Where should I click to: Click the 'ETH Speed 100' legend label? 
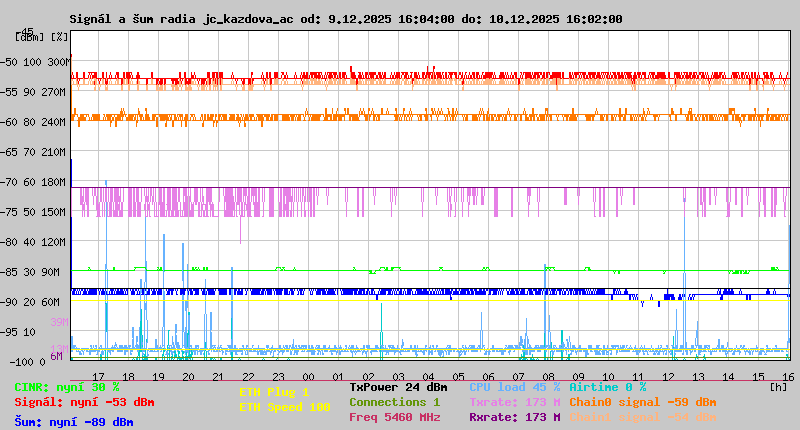click(x=285, y=407)
